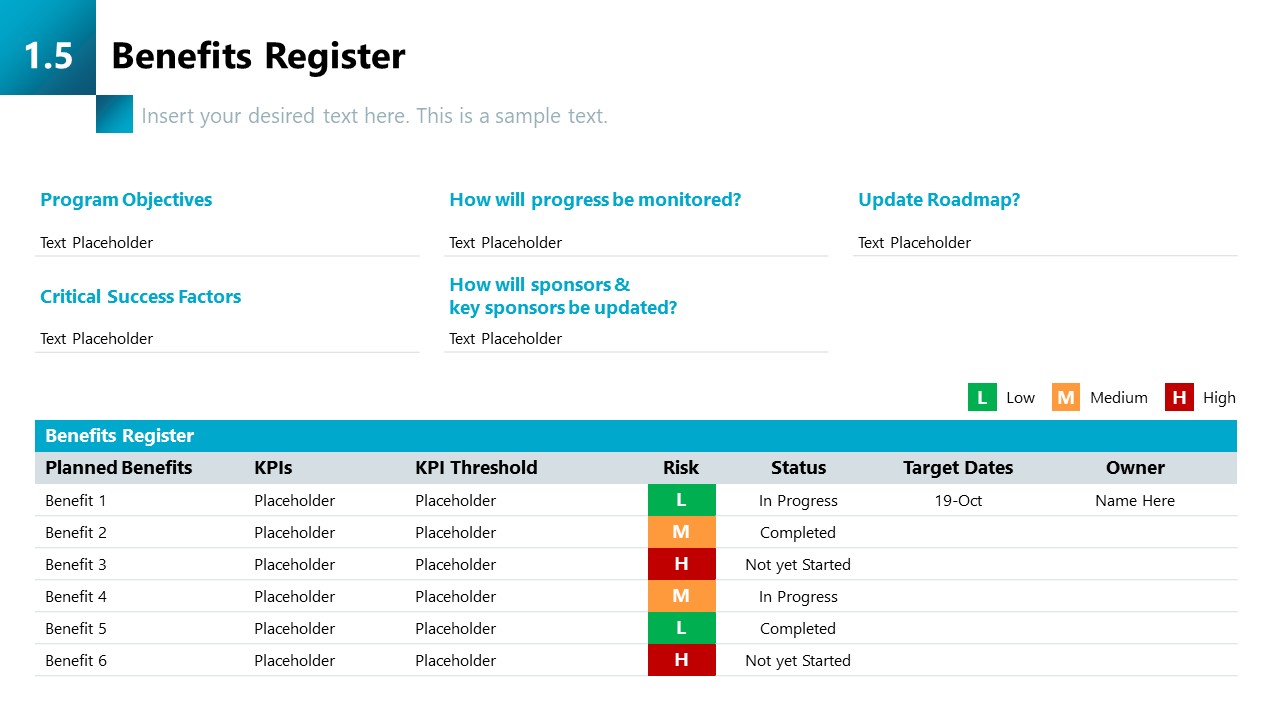Click the orange Medium legend icon
Image resolution: width=1280 pixels, height=720 pixels.
(1066, 398)
